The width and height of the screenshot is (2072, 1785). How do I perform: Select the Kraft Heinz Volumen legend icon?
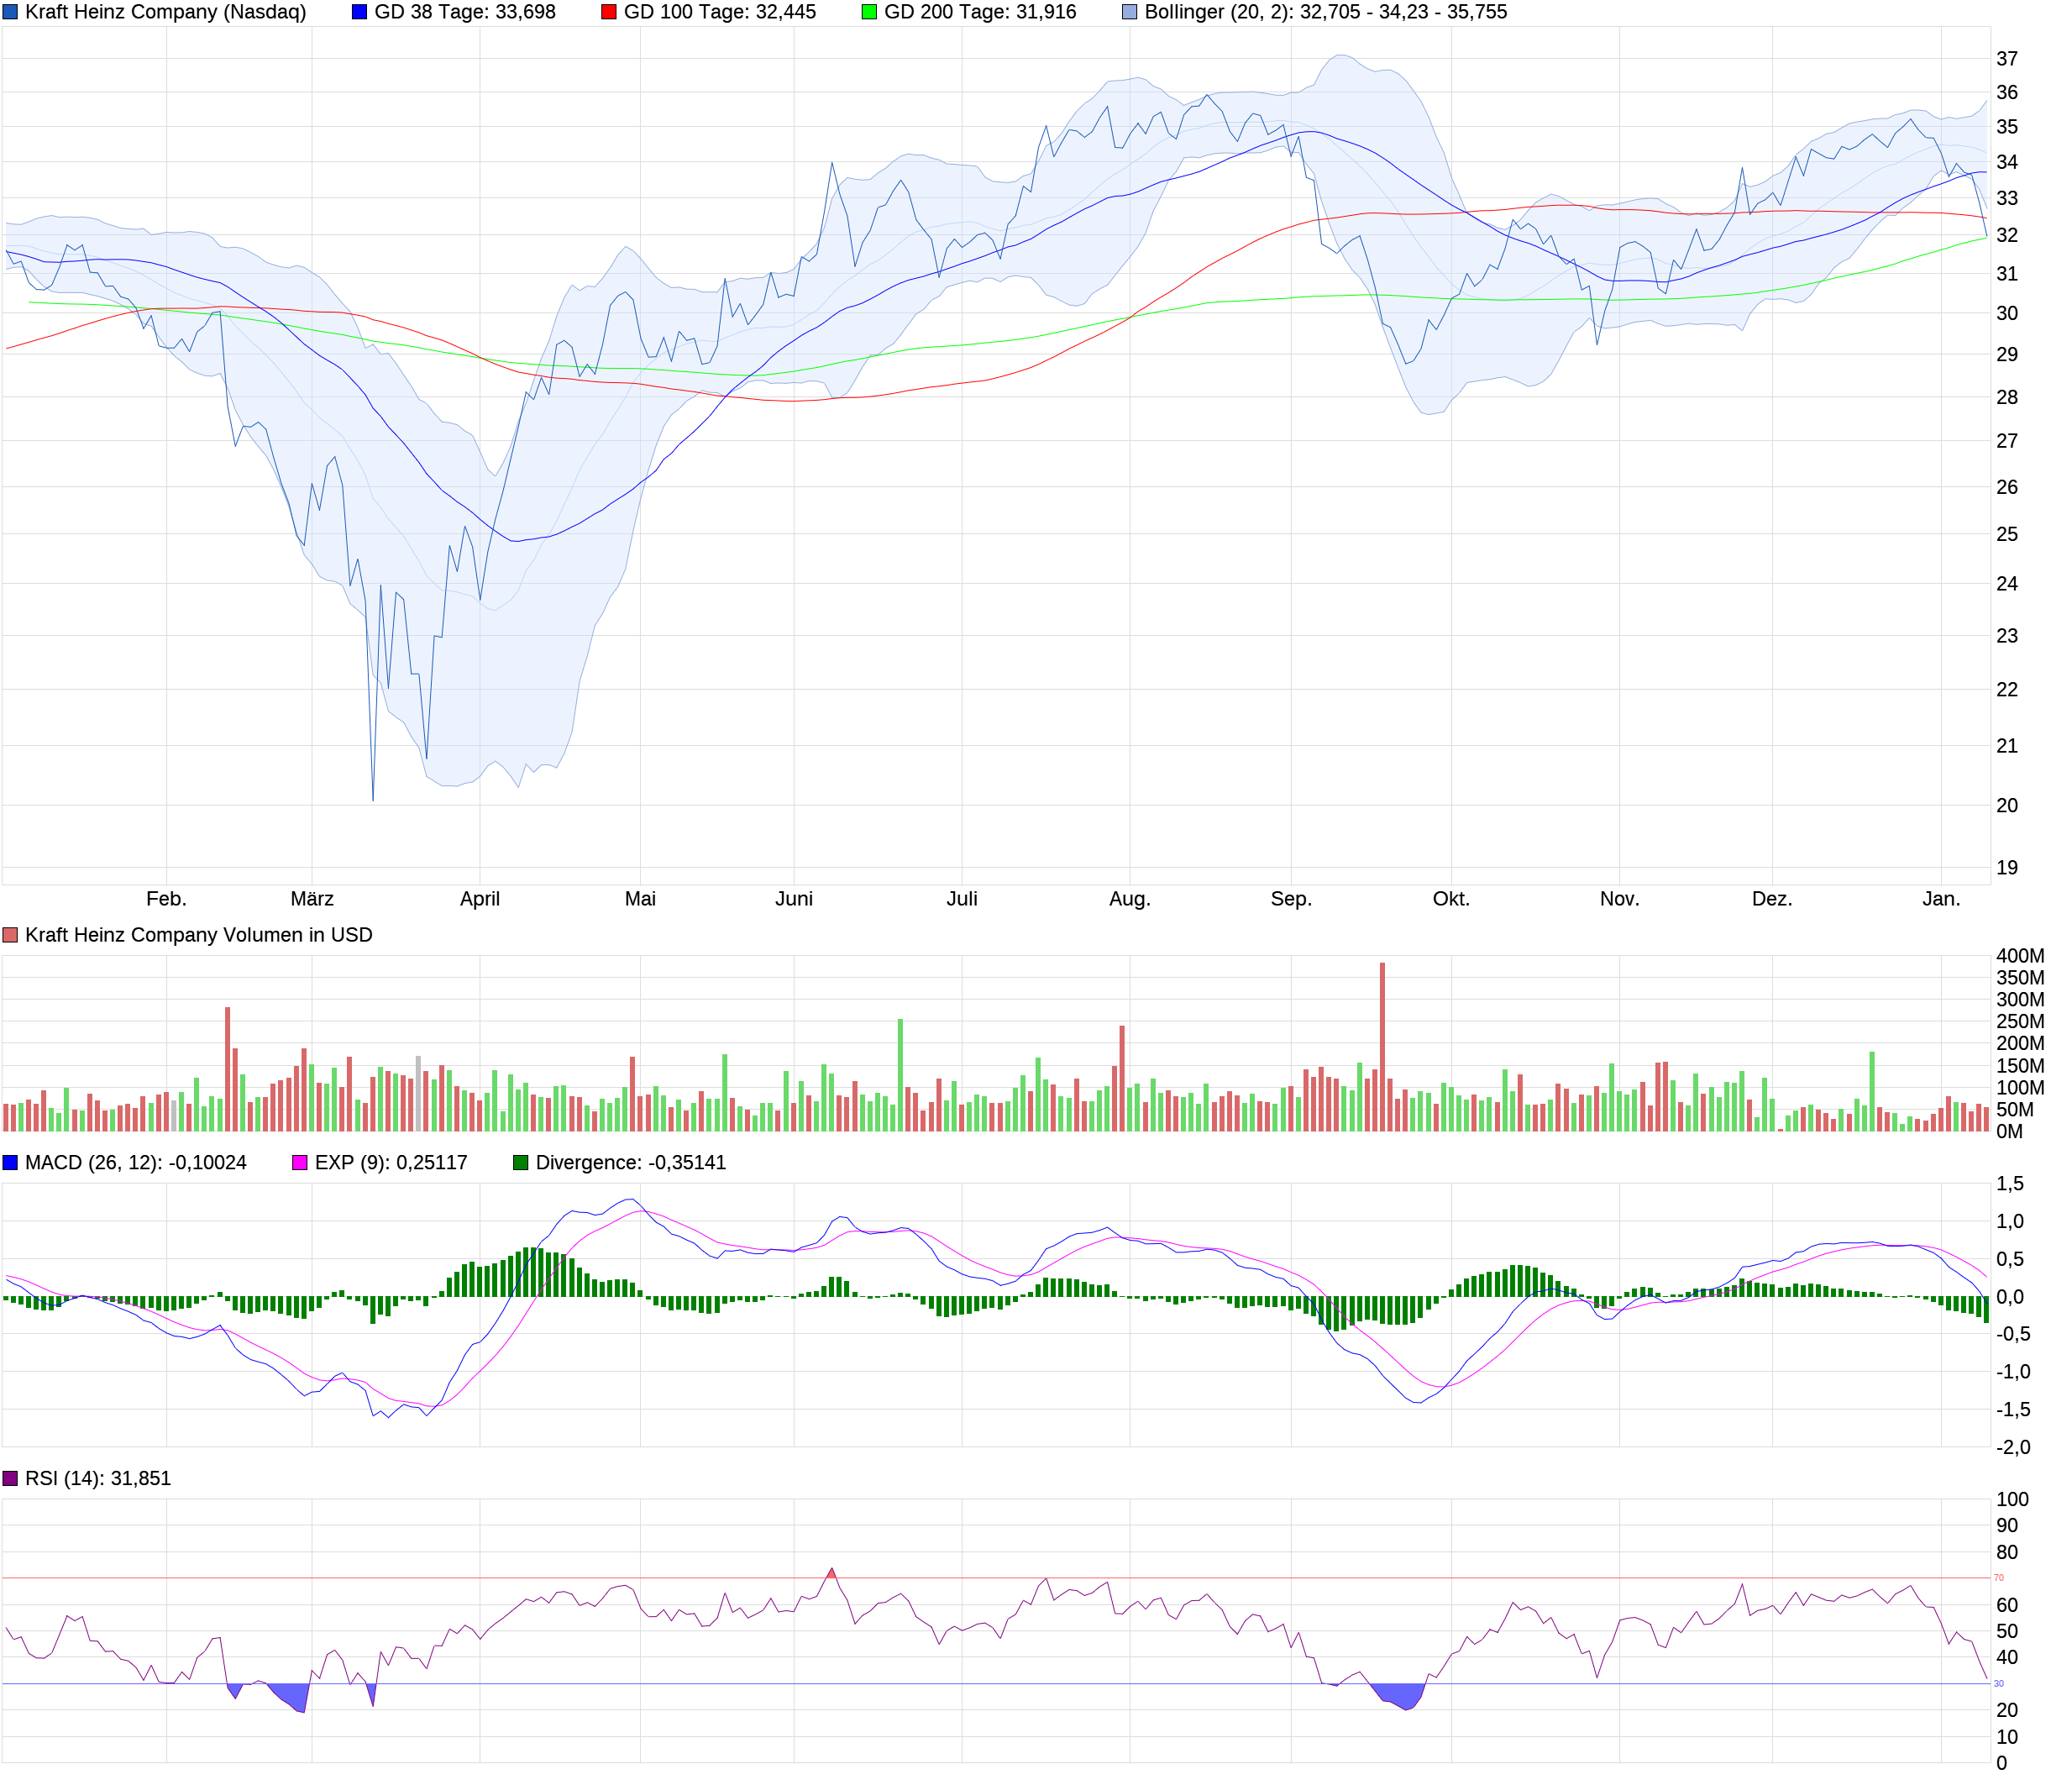(x=11, y=935)
